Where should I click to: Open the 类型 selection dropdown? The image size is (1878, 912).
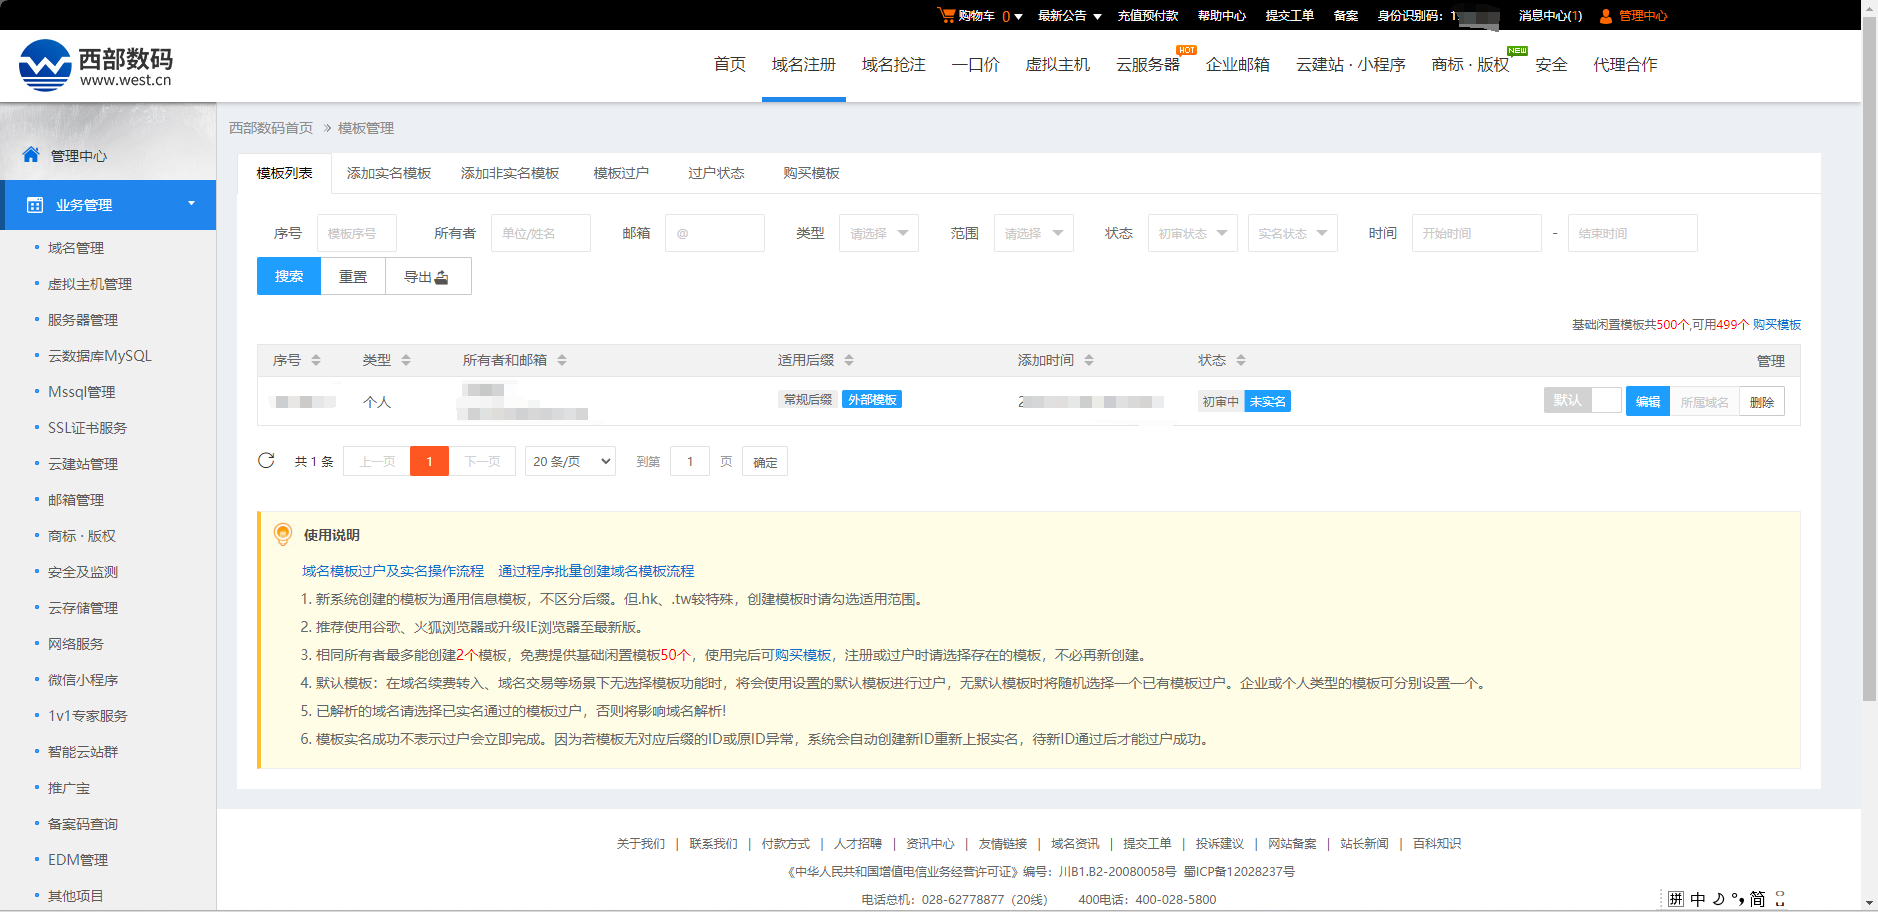(x=878, y=232)
